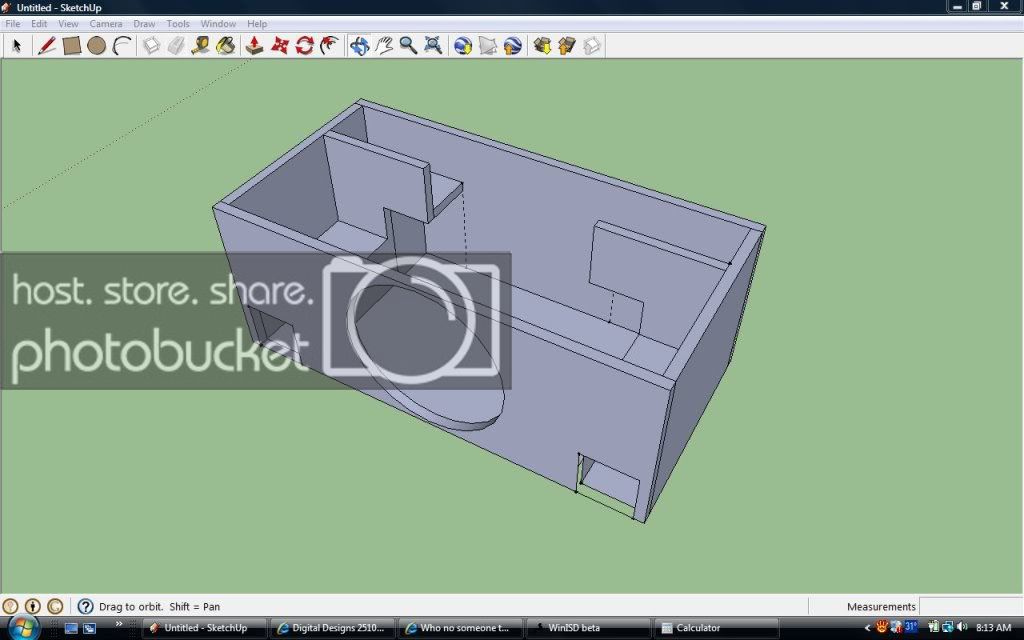The width and height of the screenshot is (1024, 640).
Task: Switch to WinISD beta taskbar button
Action: click(x=588, y=628)
